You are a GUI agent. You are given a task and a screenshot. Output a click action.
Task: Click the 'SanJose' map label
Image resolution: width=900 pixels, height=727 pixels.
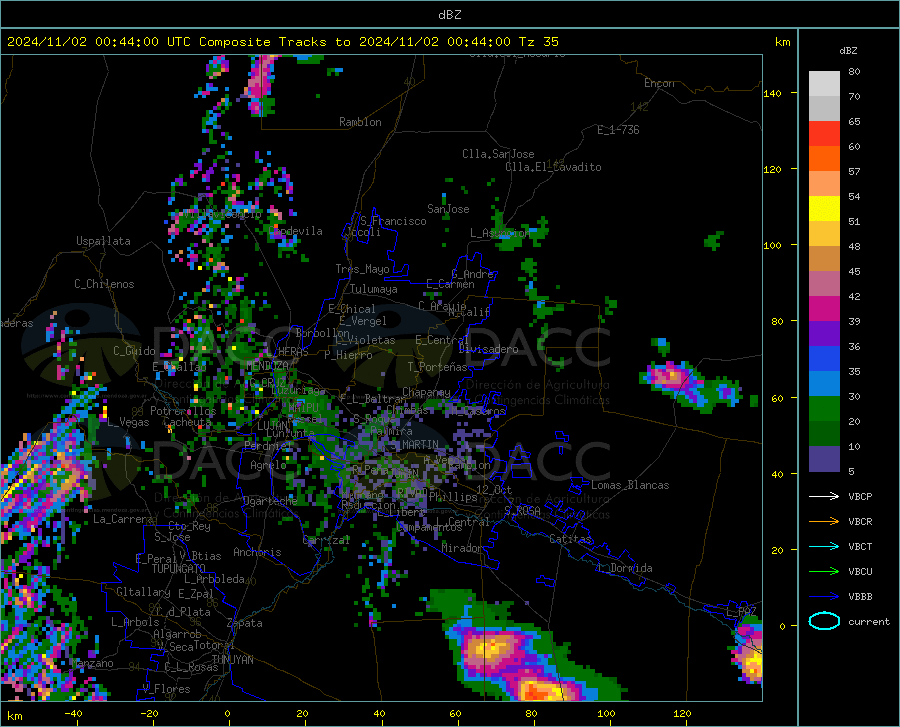pos(448,209)
